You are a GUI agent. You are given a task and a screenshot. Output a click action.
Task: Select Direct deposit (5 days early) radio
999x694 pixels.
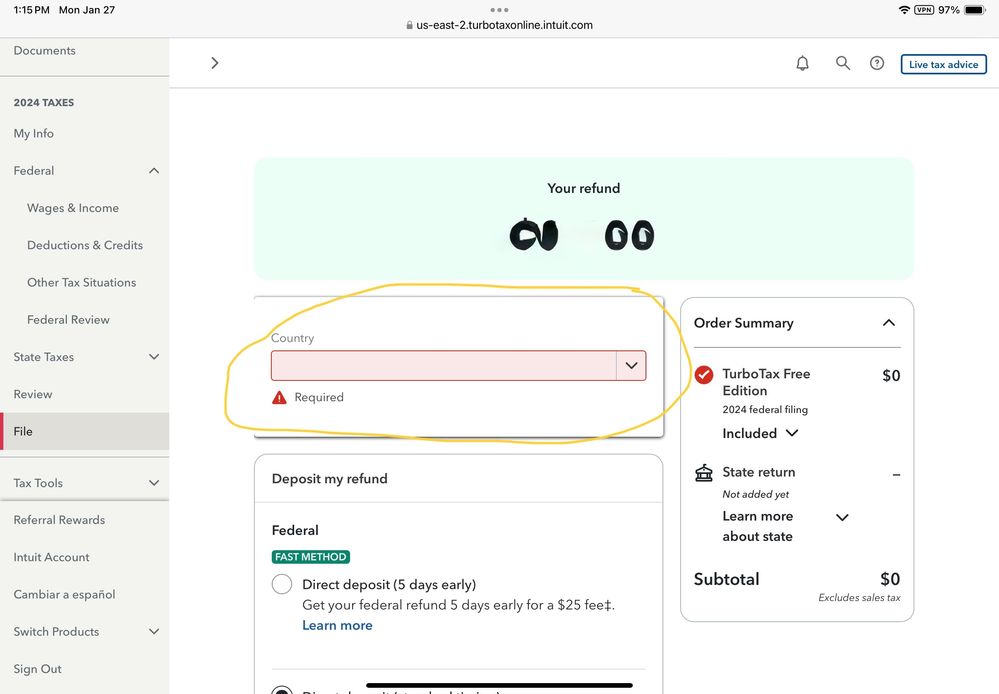coord(282,584)
